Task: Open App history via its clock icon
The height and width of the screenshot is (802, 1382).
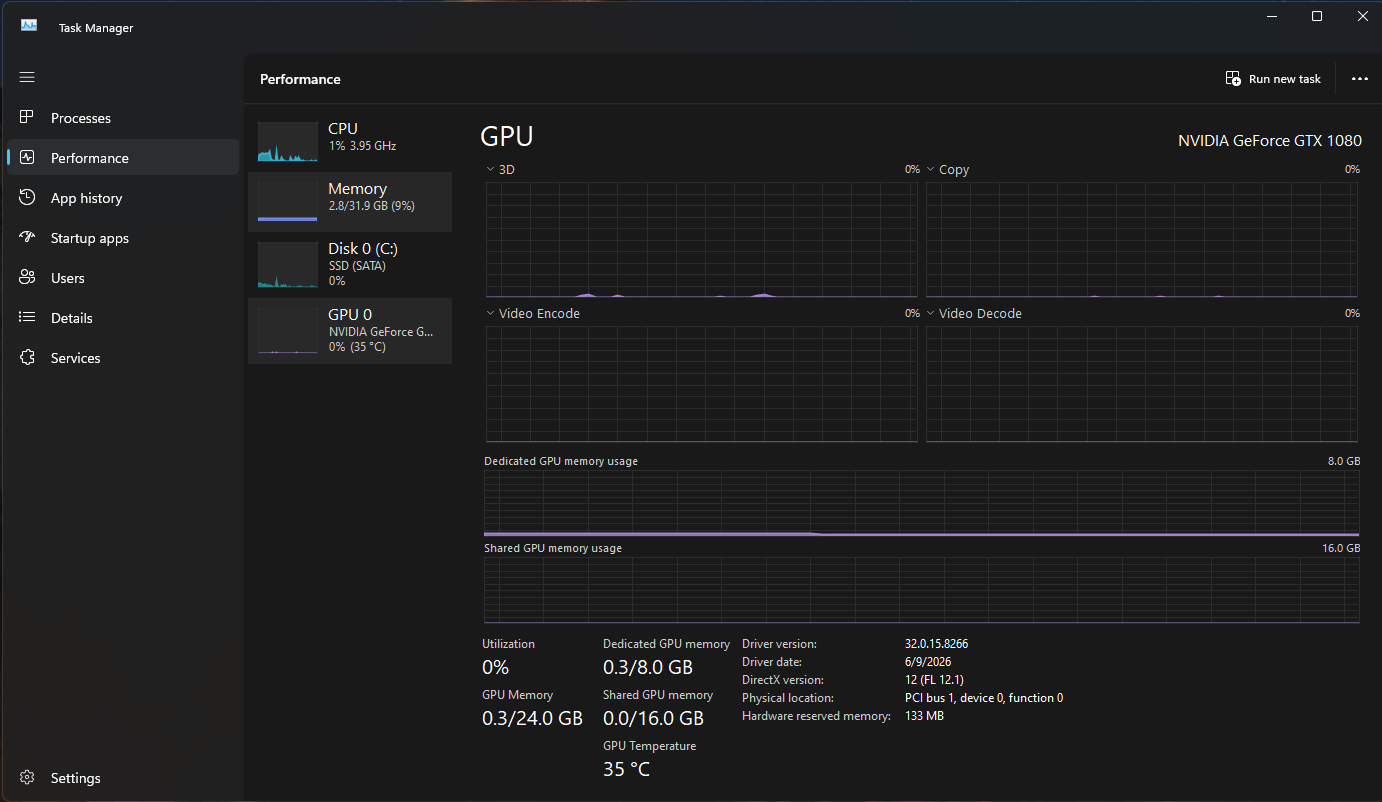Action: tap(27, 198)
